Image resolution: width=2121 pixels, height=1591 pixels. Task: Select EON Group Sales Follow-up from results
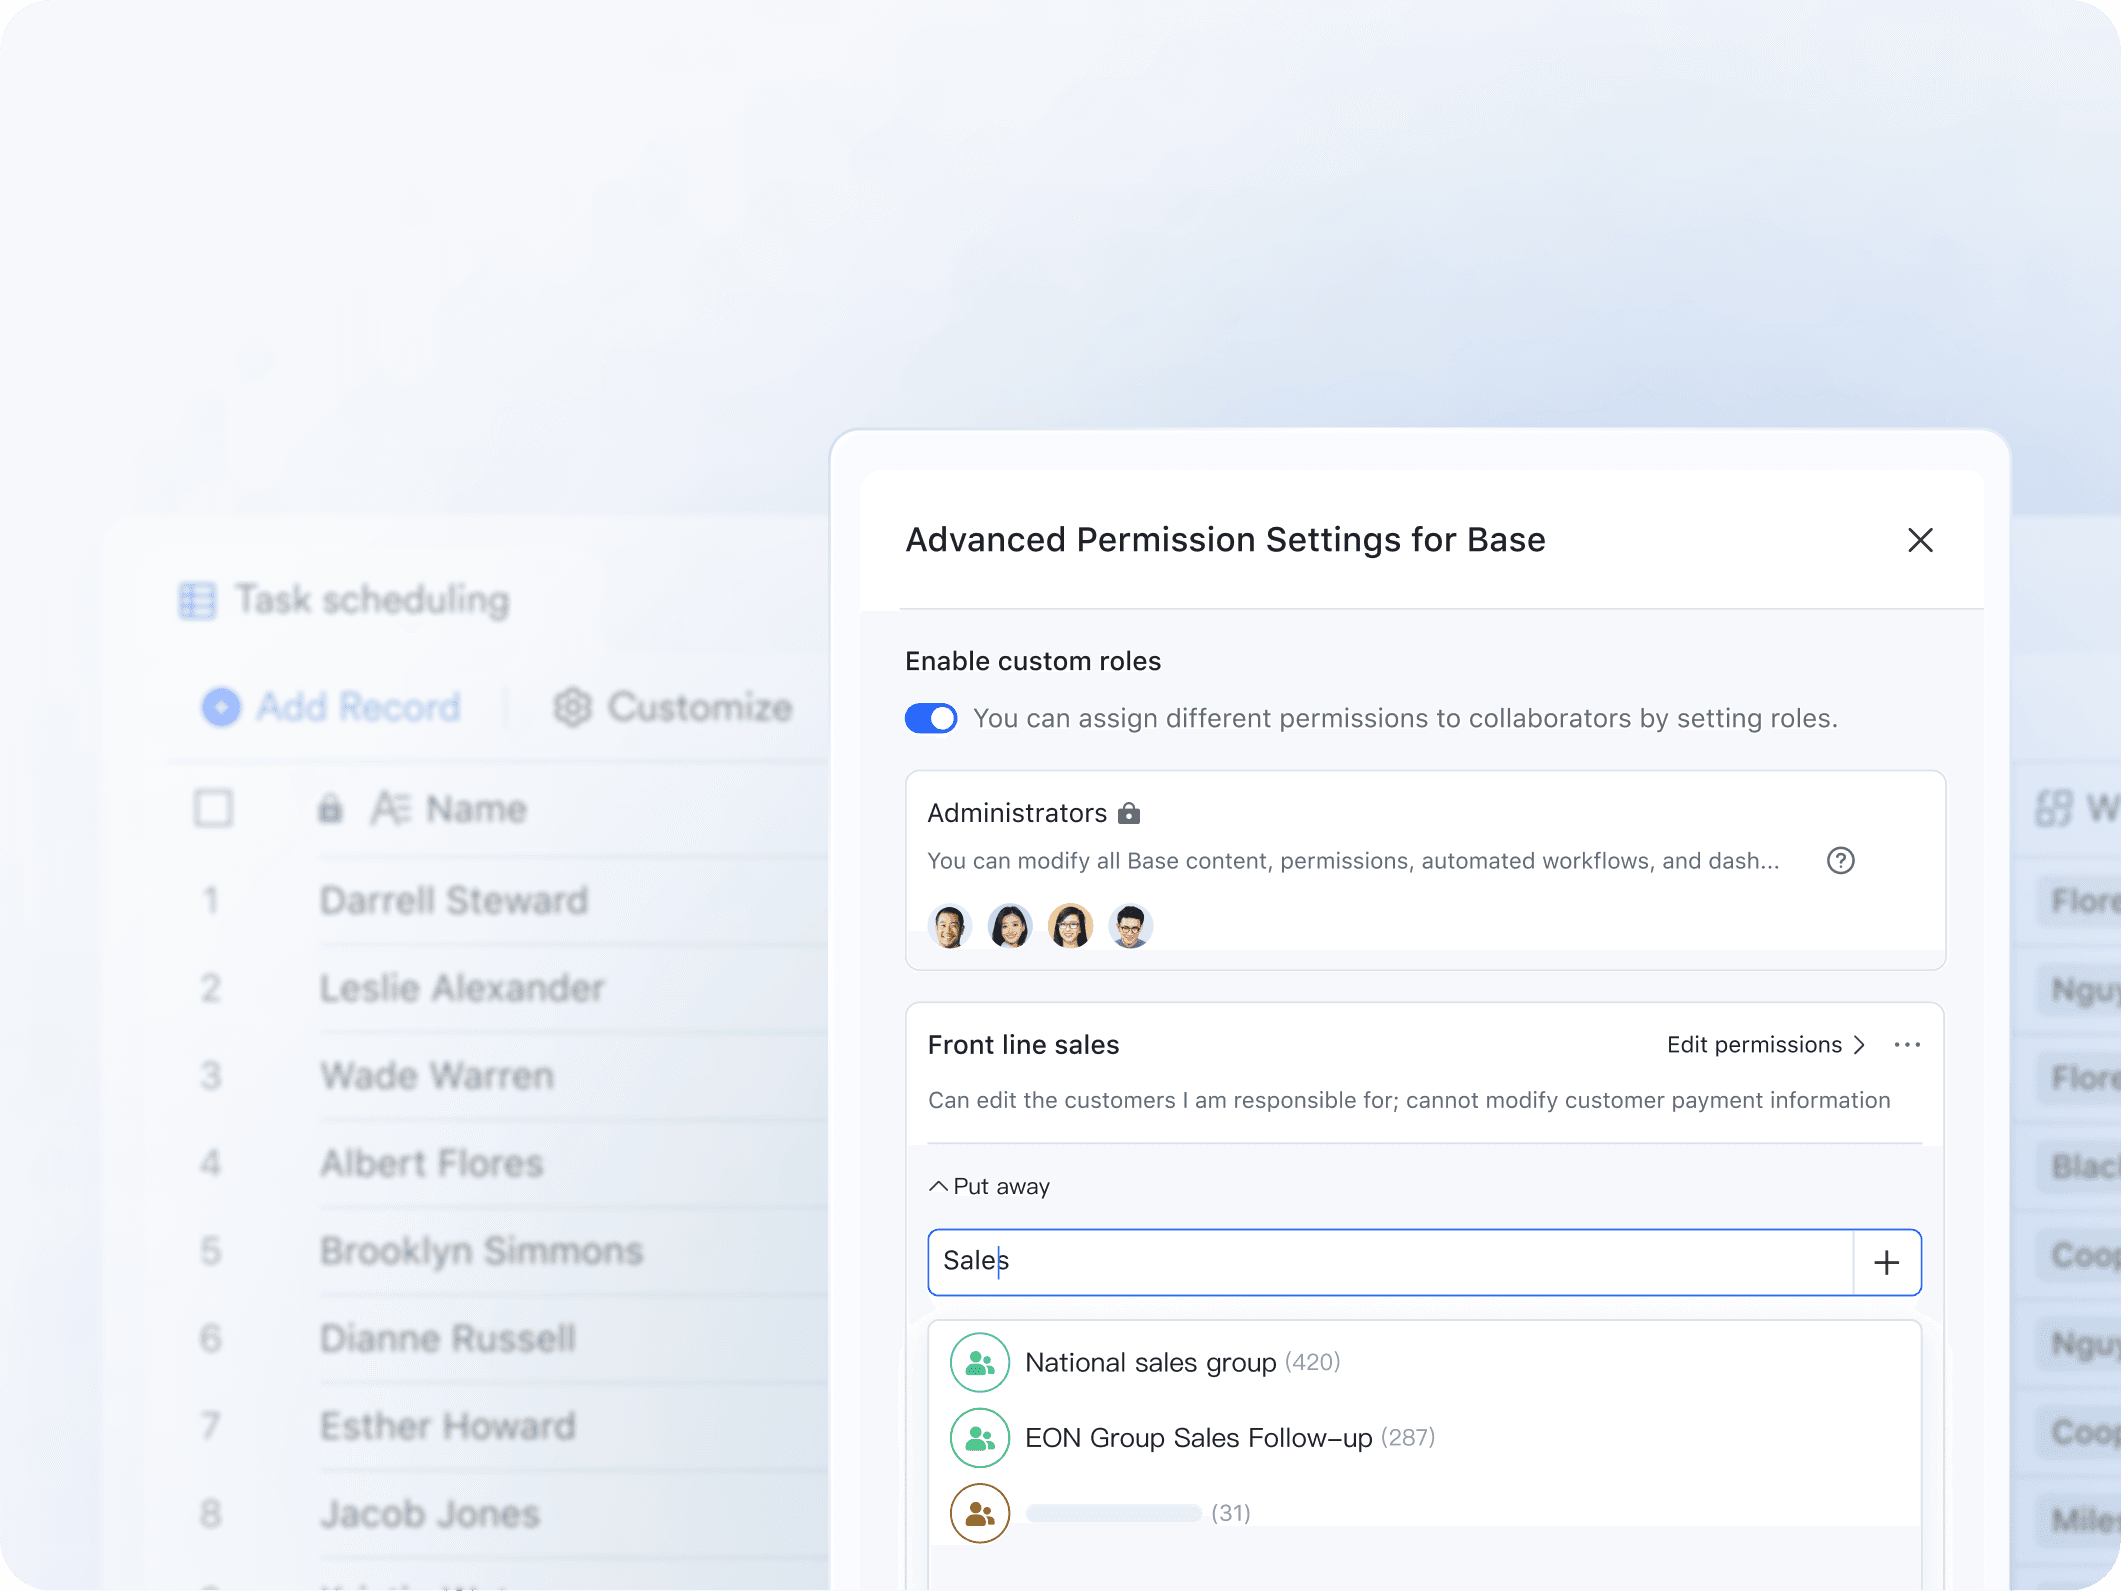(x=1198, y=1438)
